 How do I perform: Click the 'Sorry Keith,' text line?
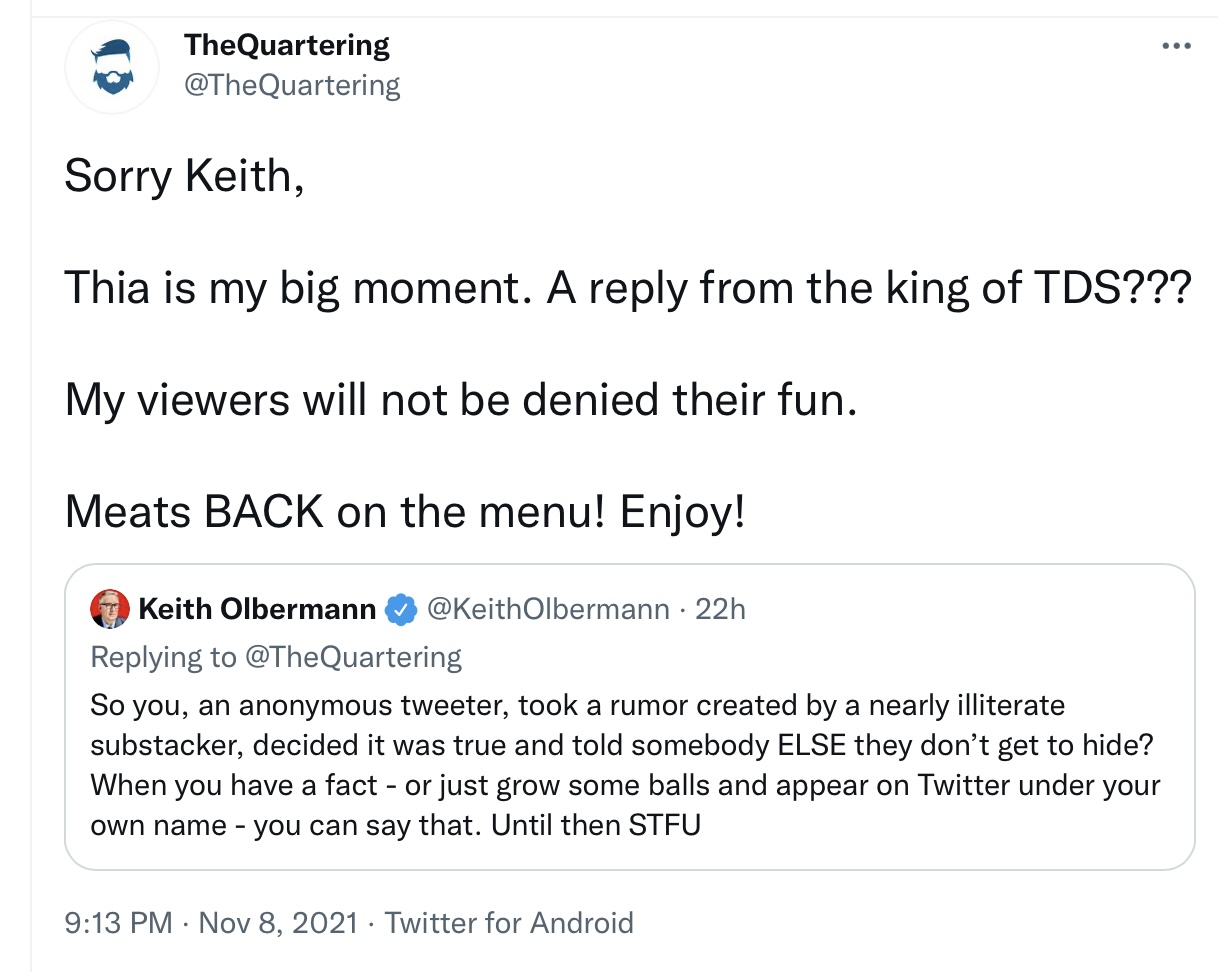click(184, 177)
